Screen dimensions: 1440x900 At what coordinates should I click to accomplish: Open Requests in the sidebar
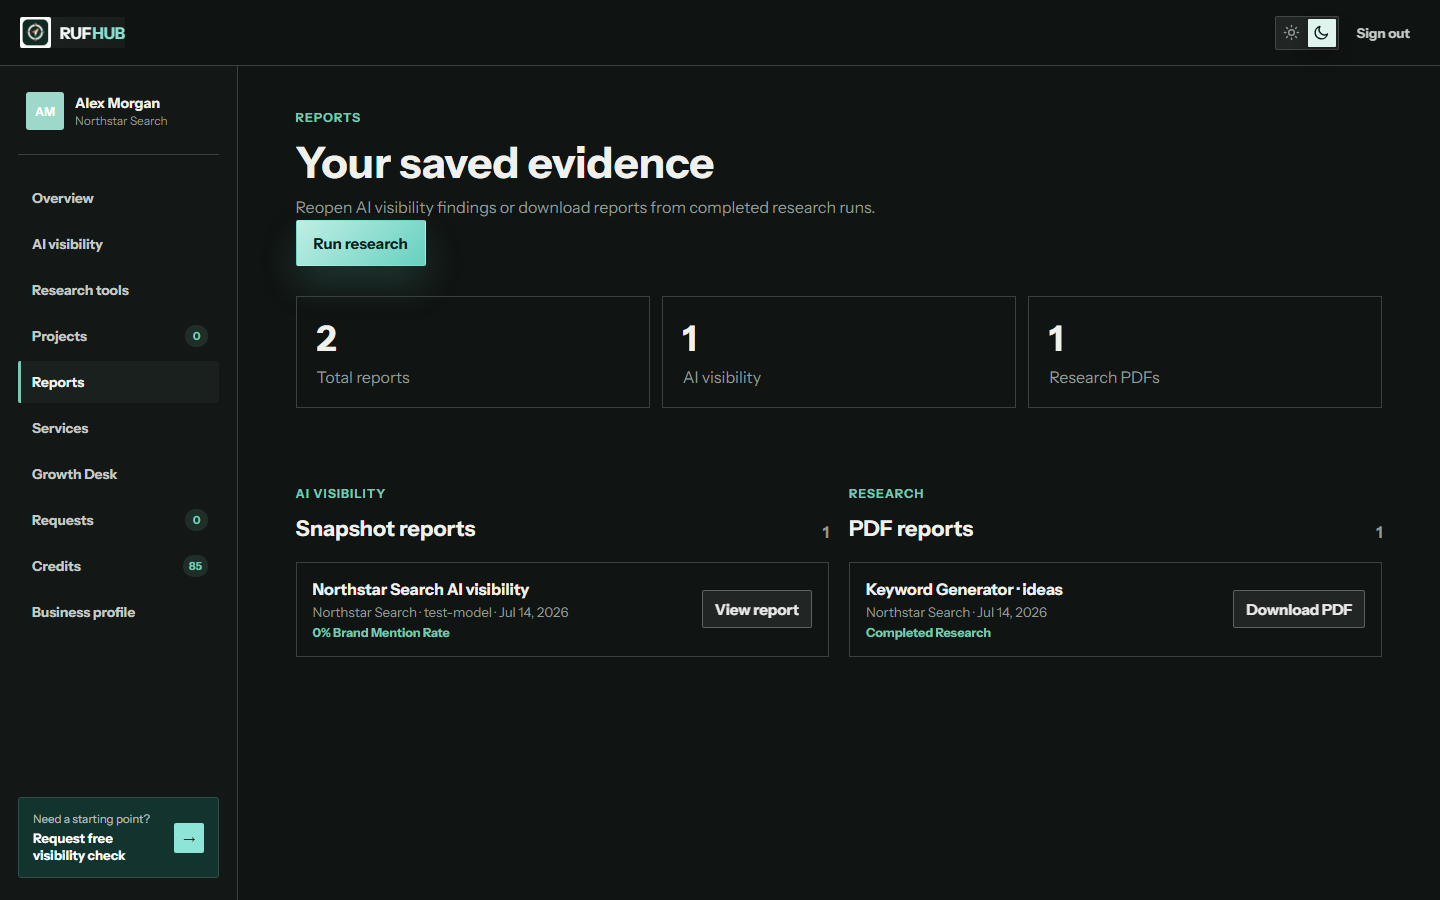click(x=118, y=520)
